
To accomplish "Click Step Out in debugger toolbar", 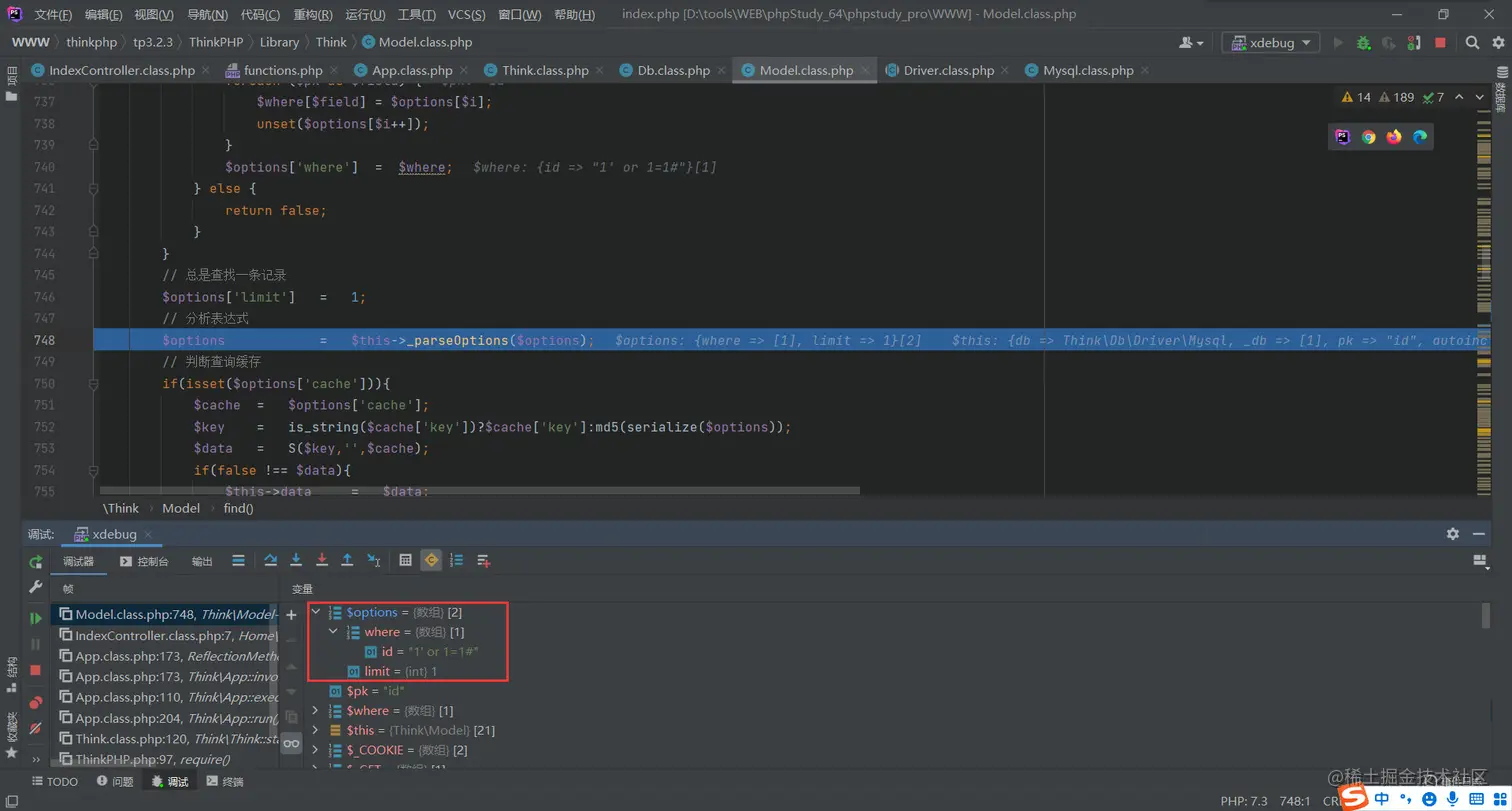I will point(347,561).
